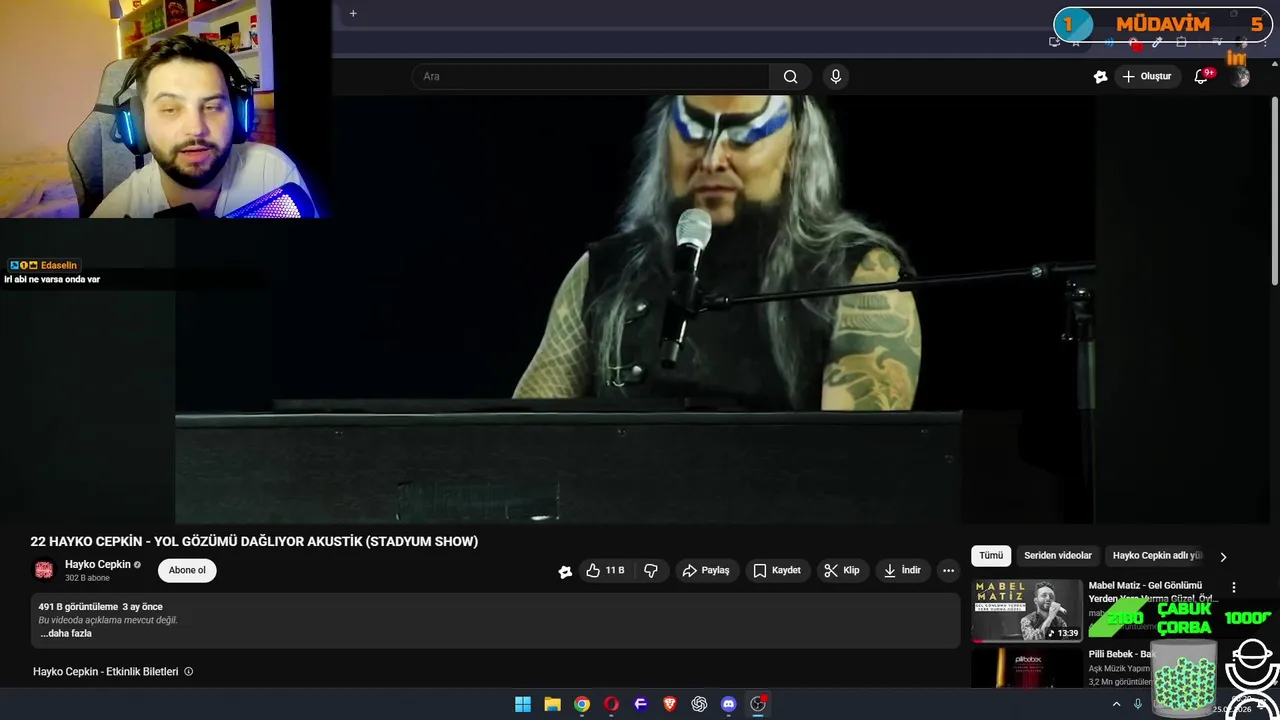Like the video with 11 B thumbs up

click(x=605, y=570)
